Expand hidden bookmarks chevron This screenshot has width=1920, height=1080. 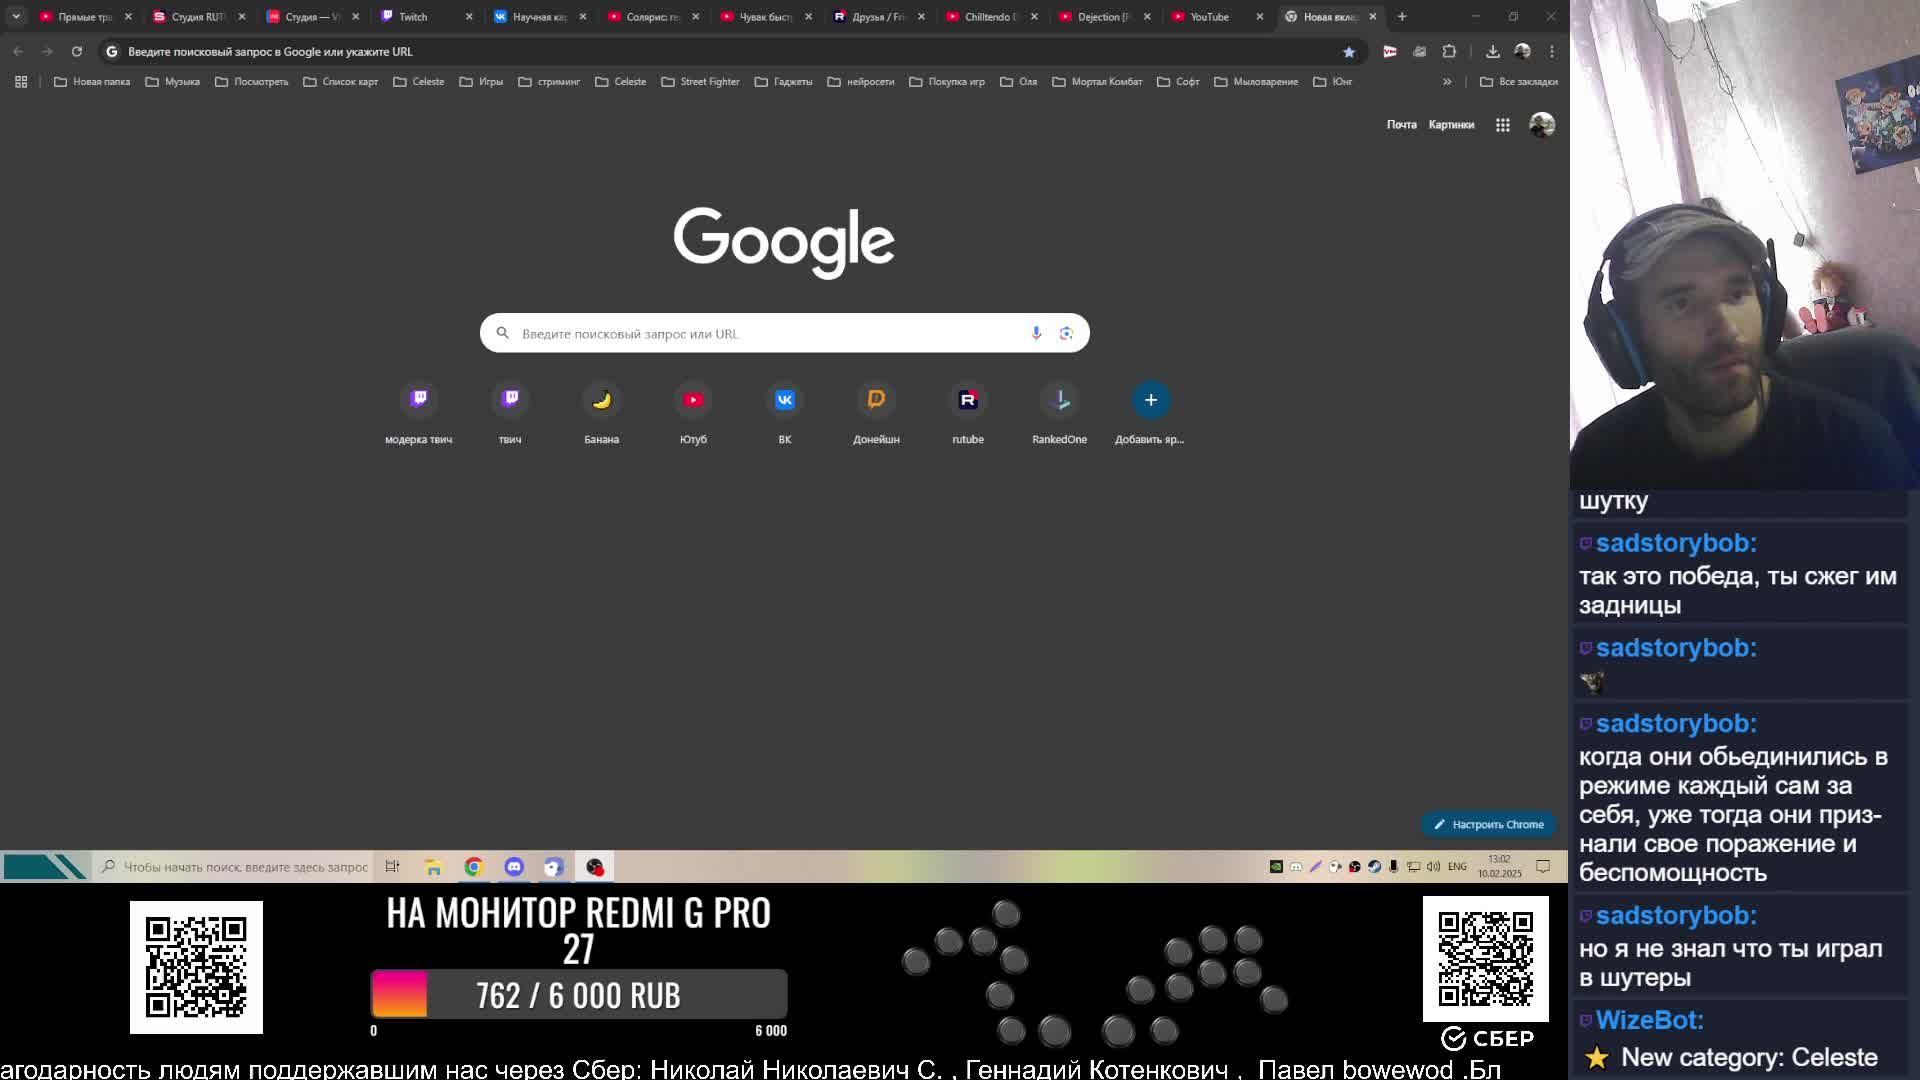[1447, 82]
